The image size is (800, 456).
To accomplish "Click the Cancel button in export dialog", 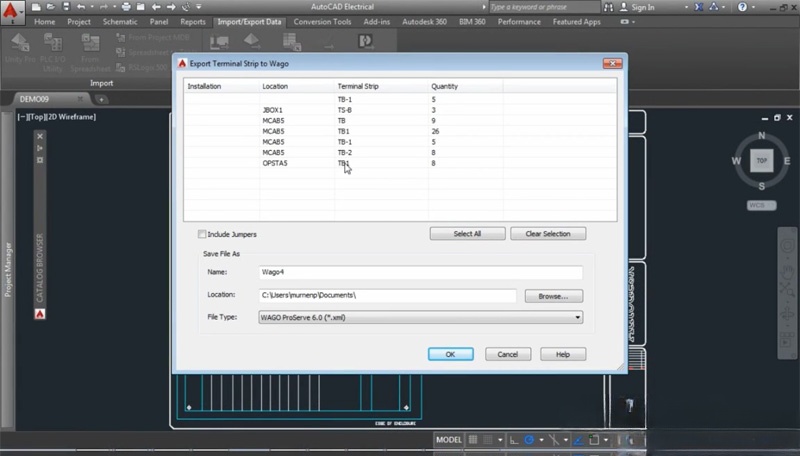I will (x=508, y=354).
